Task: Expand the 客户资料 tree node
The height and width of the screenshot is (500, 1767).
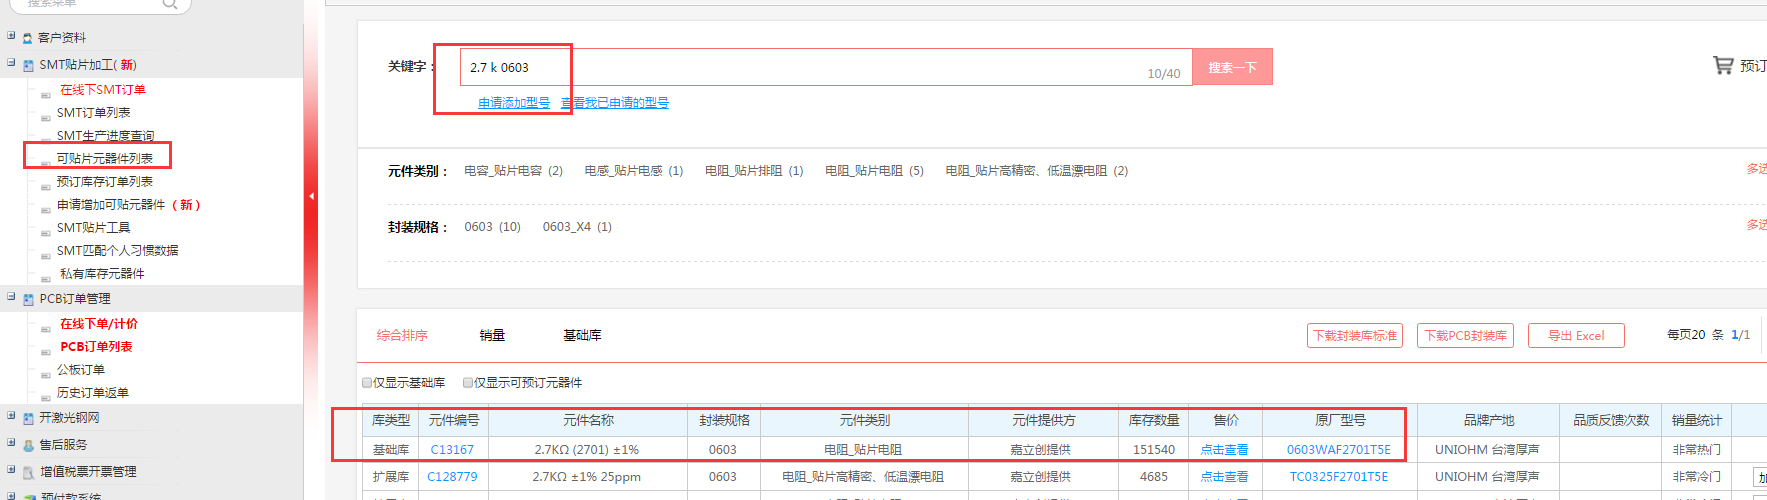Action: point(11,36)
